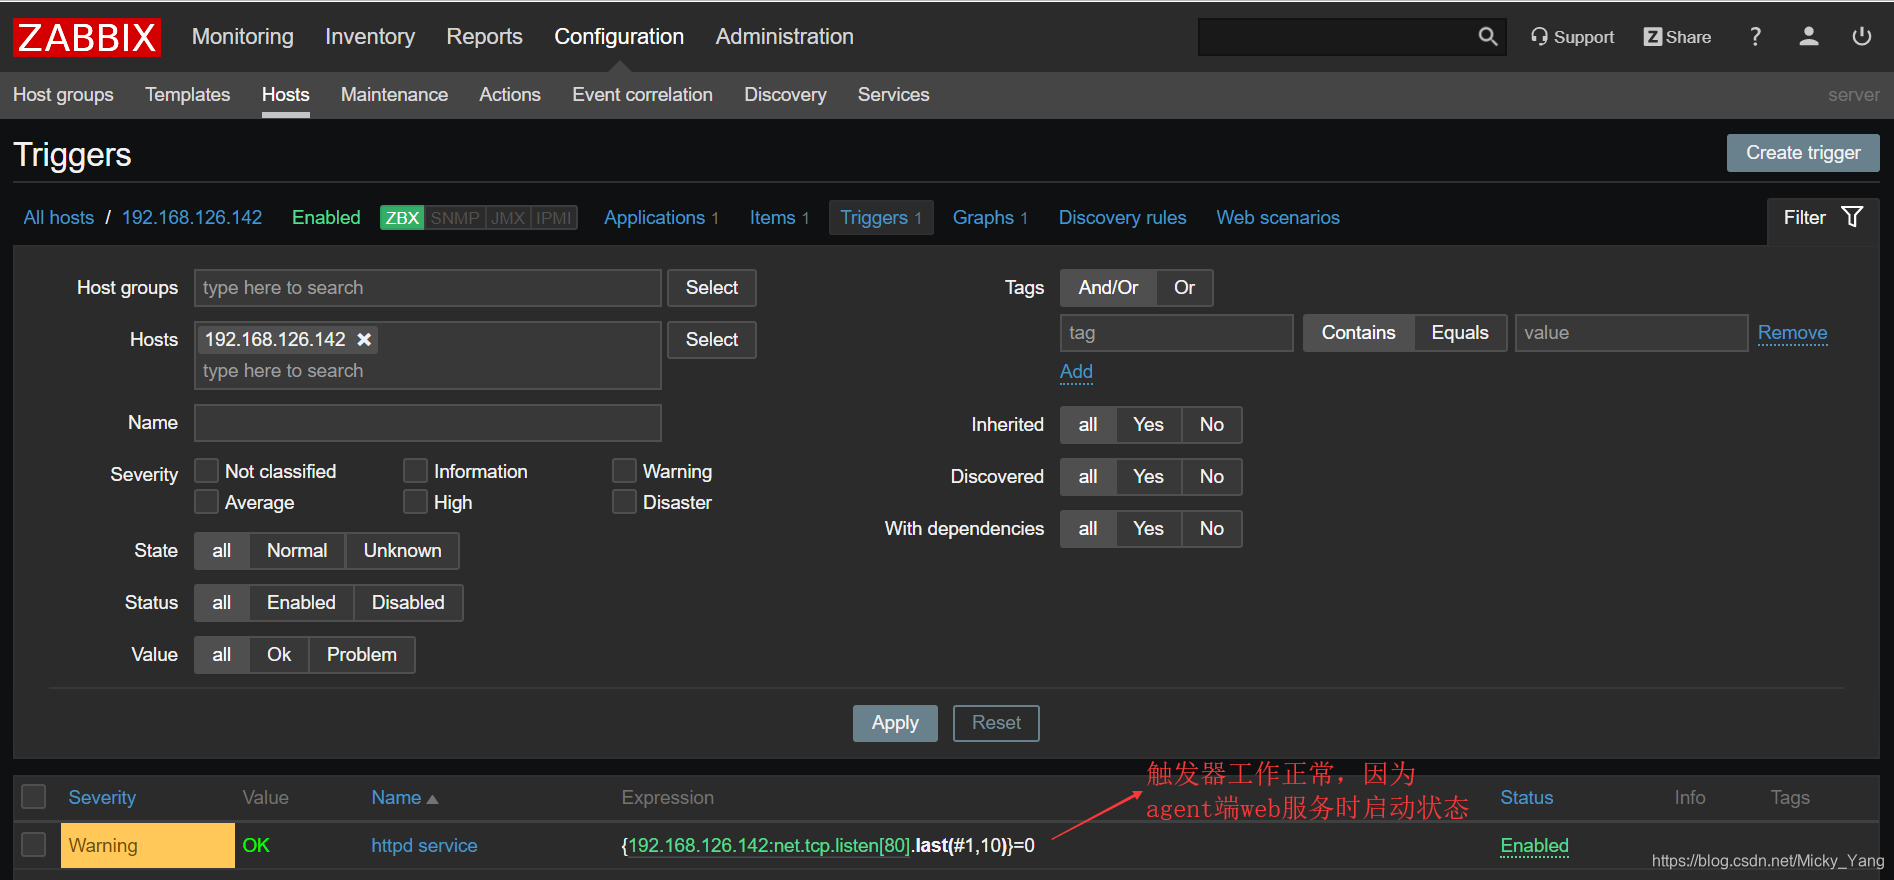This screenshot has width=1894, height=880.
Task: Click Select next to Hosts
Action: click(712, 340)
